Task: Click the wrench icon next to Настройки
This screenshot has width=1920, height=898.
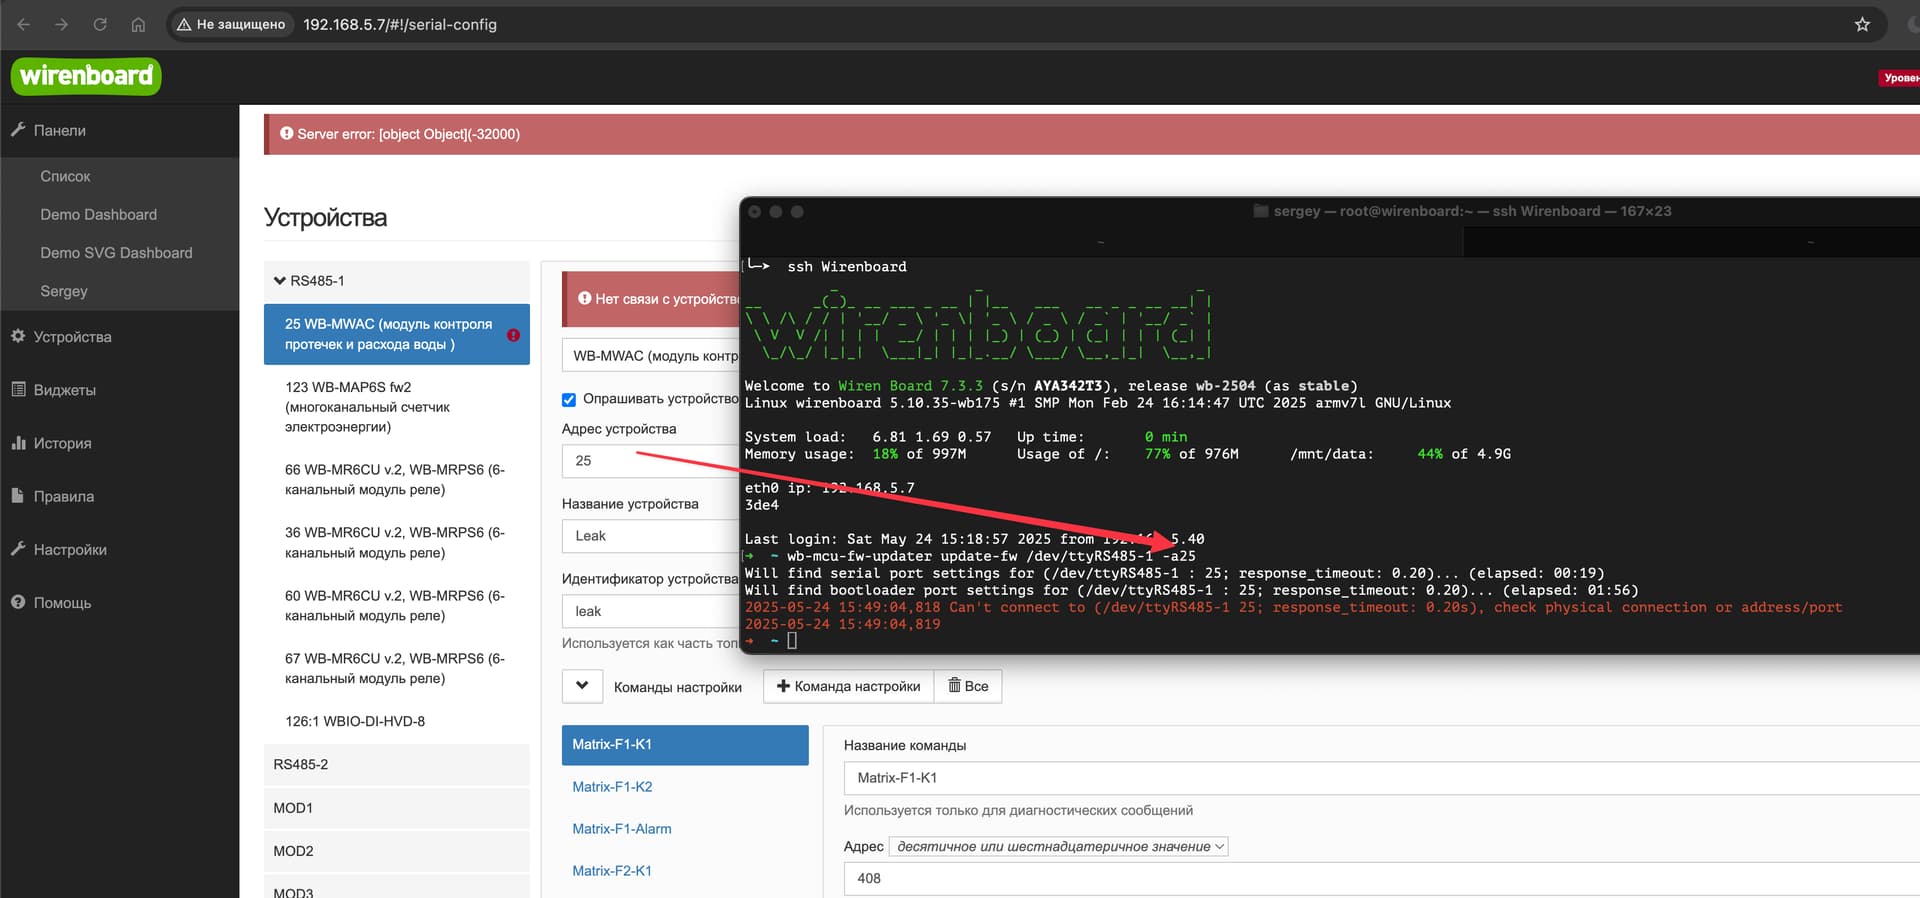Action: click(18, 549)
